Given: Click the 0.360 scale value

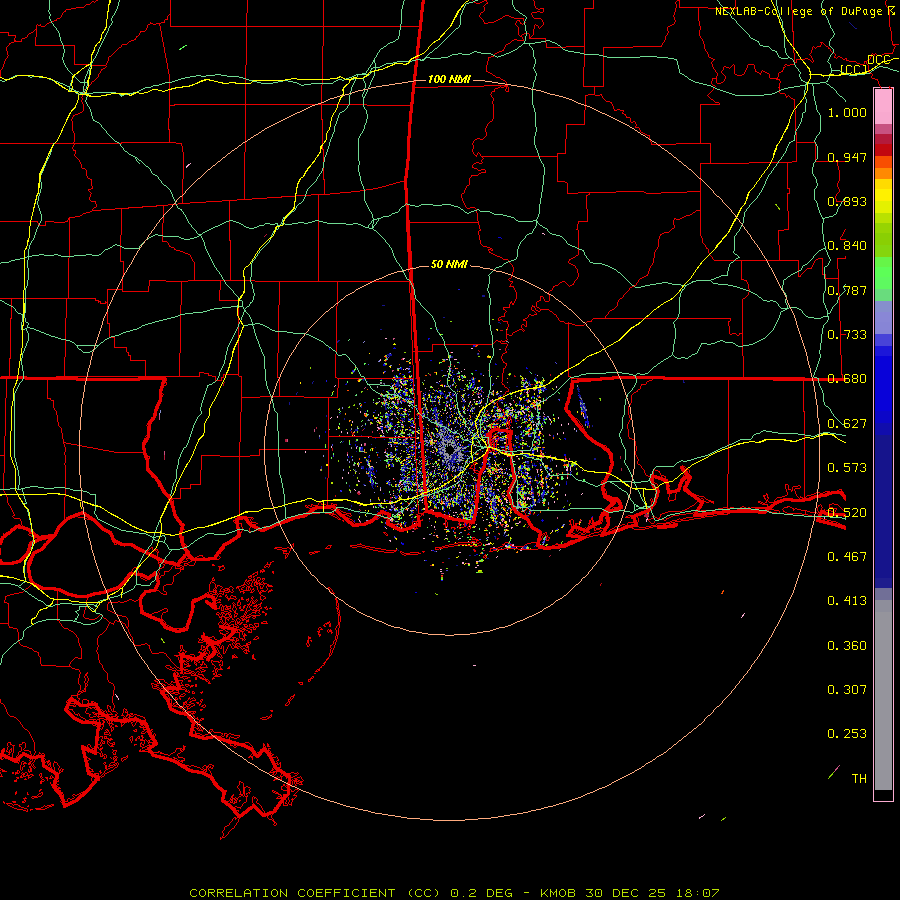Looking at the screenshot, I should click(x=847, y=646).
